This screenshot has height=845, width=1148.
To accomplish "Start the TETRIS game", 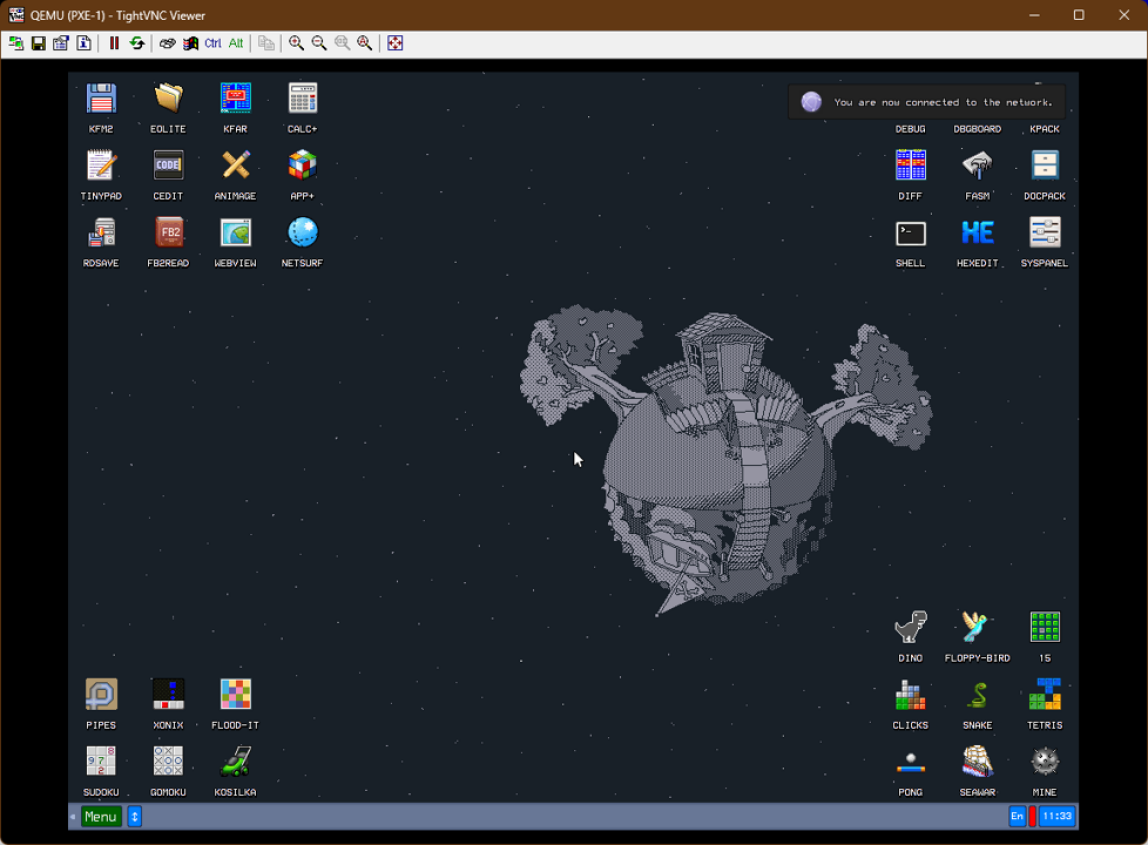I will pos(1044,695).
